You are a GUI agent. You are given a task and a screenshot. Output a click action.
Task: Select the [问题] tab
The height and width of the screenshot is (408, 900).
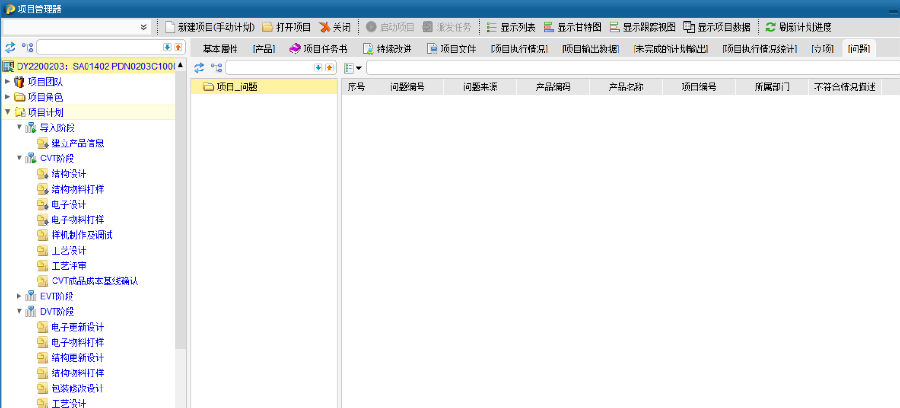pyautogui.click(x=858, y=49)
